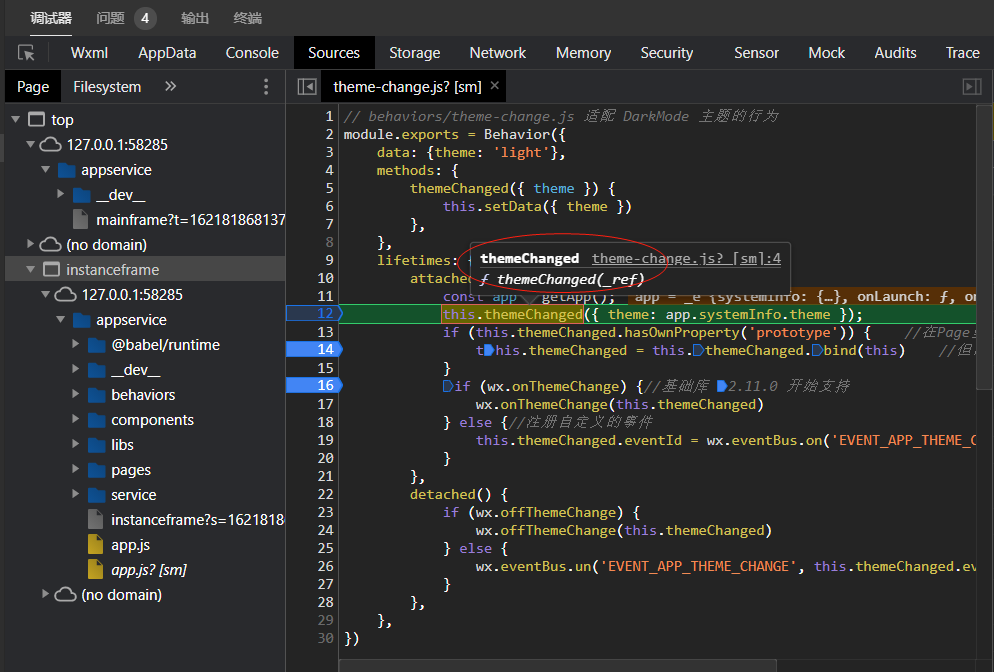The image size is (994, 672).
Task: Click the @babel/runtime folder icon
Action: pyautogui.click(x=97, y=345)
